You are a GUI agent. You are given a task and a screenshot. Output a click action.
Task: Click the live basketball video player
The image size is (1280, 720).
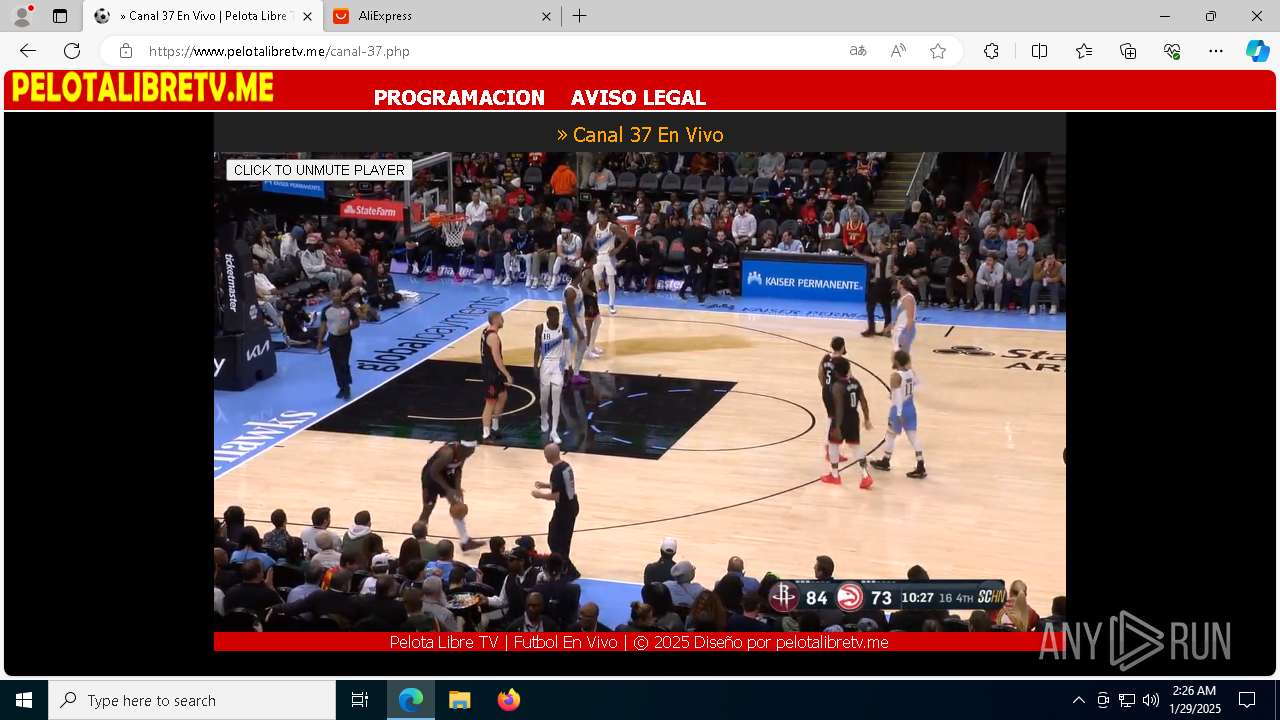tap(640, 391)
